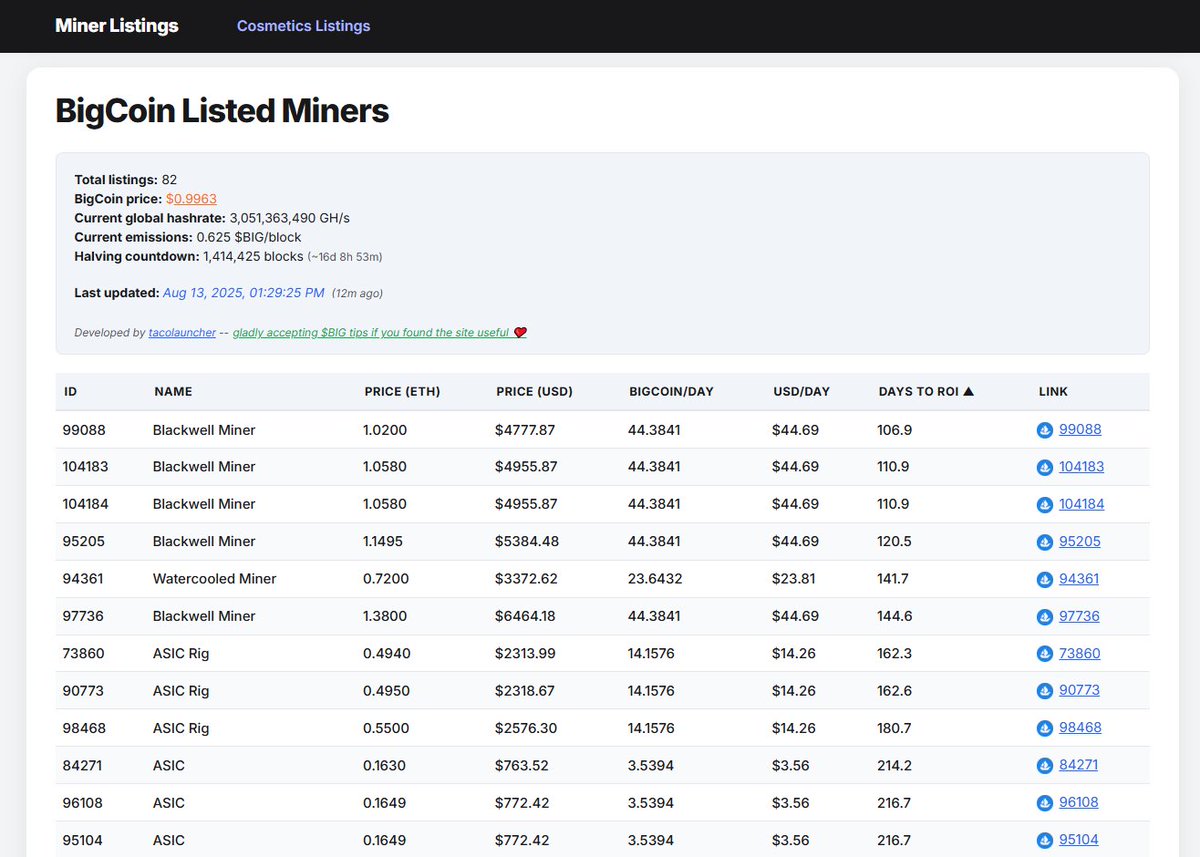
Task: Open listing link 73860
Action: [x=1080, y=654]
